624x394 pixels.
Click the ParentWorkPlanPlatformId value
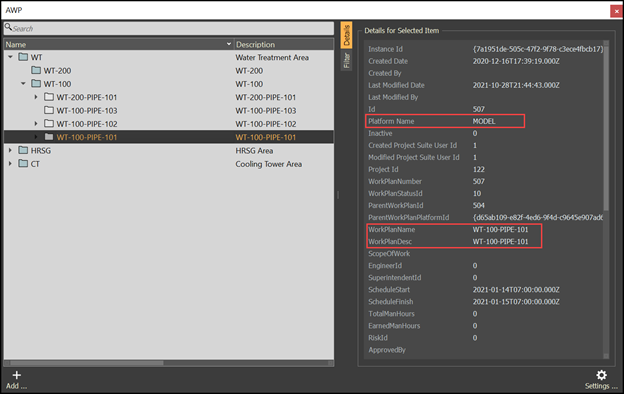[x=538, y=217]
